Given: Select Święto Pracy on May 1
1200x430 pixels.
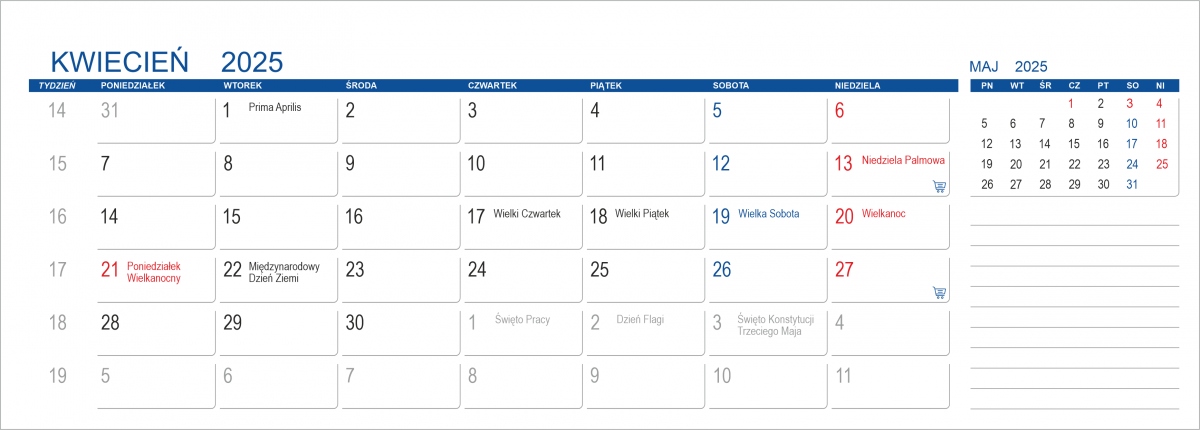Looking at the screenshot, I should [x=522, y=320].
